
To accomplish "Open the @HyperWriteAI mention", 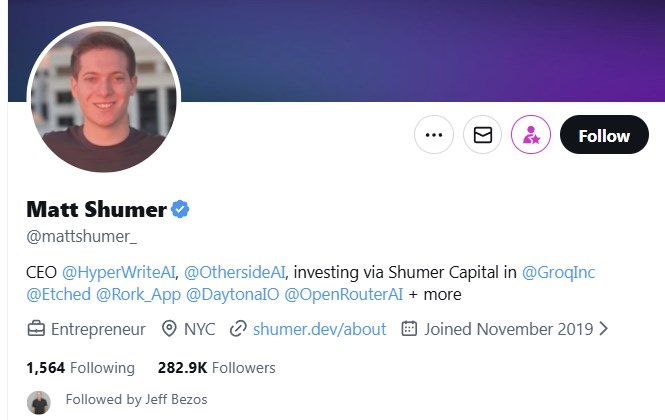I will pyautogui.click(x=120, y=272).
